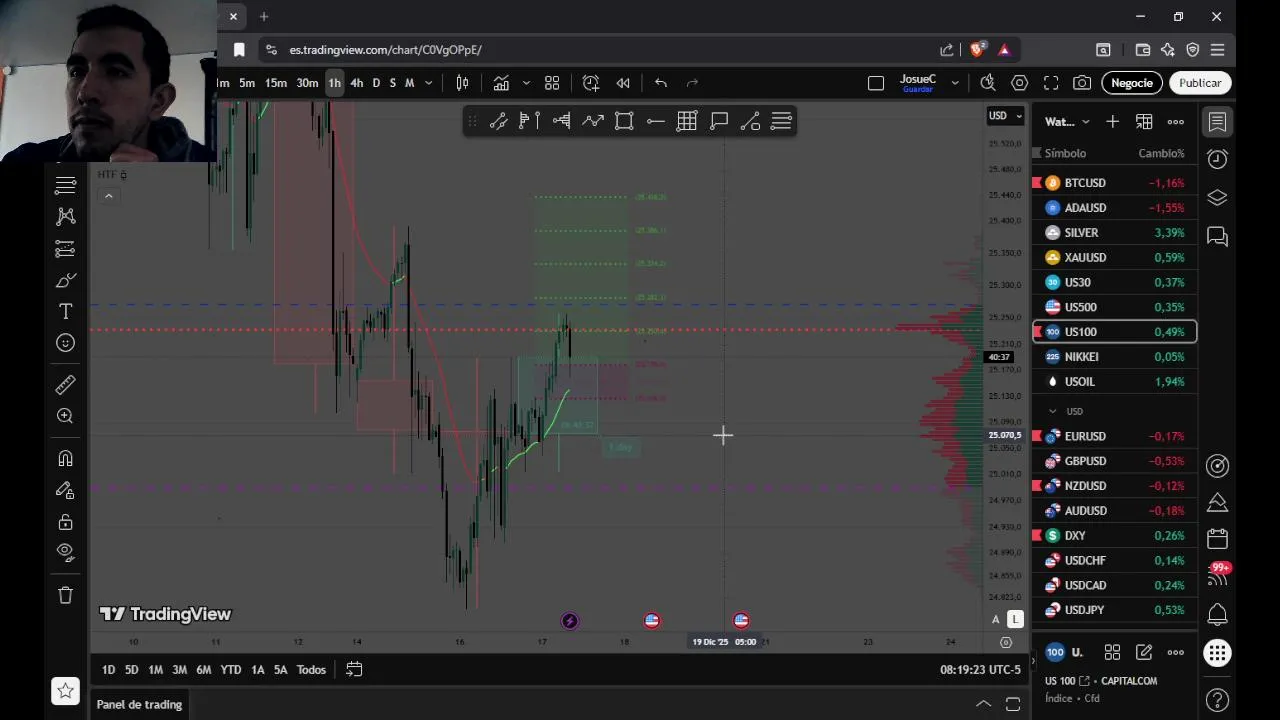
Task: Open the go-to date calendar
Action: click(x=354, y=670)
